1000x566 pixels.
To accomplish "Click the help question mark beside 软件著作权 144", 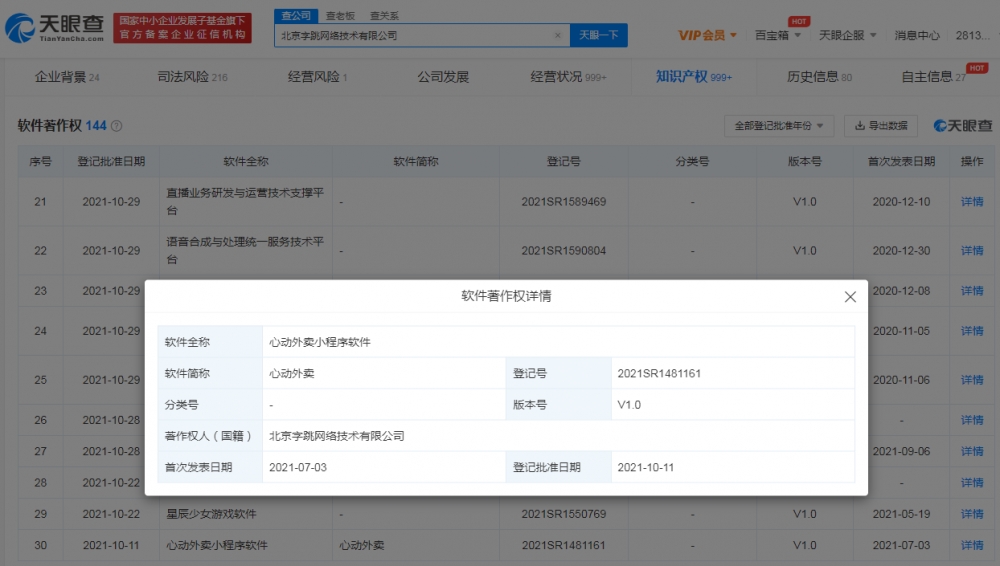I will (117, 126).
